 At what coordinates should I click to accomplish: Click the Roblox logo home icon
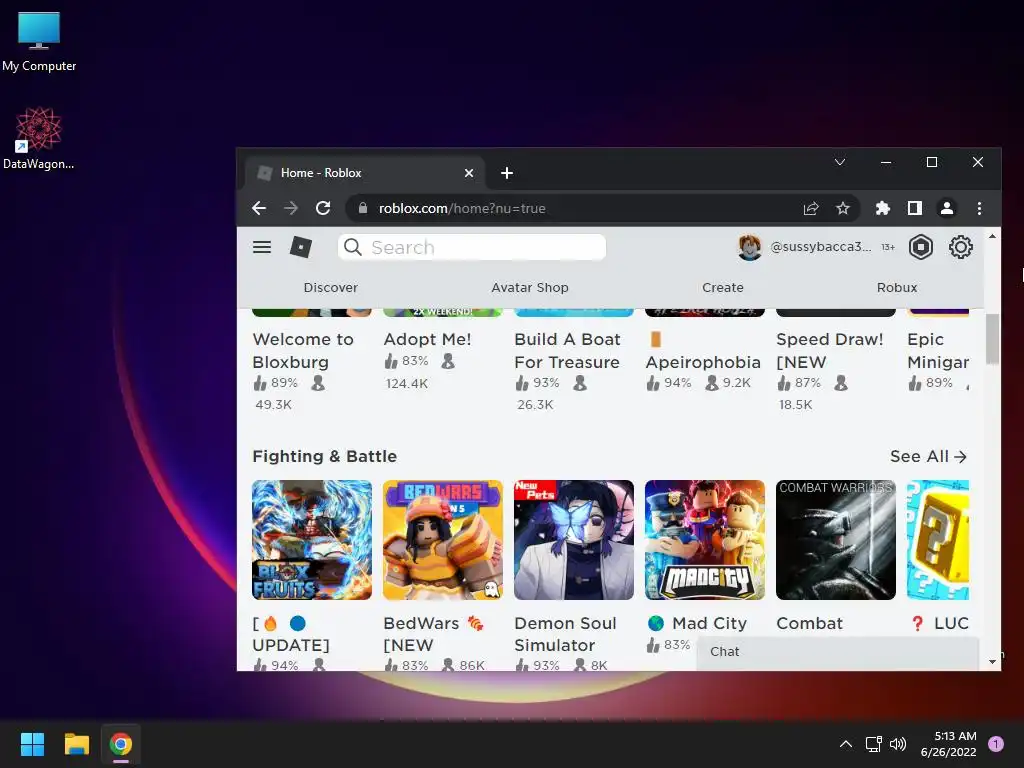pyautogui.click(x=300, y=247)
